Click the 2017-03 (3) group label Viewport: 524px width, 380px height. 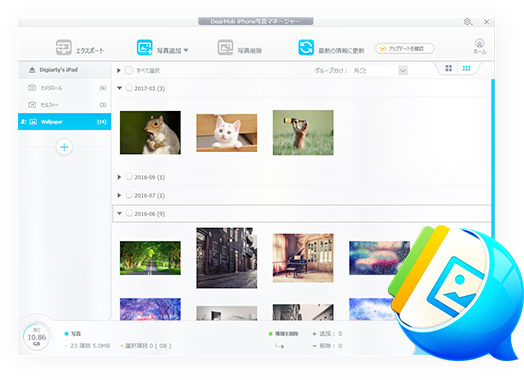[x=149, y=89]
